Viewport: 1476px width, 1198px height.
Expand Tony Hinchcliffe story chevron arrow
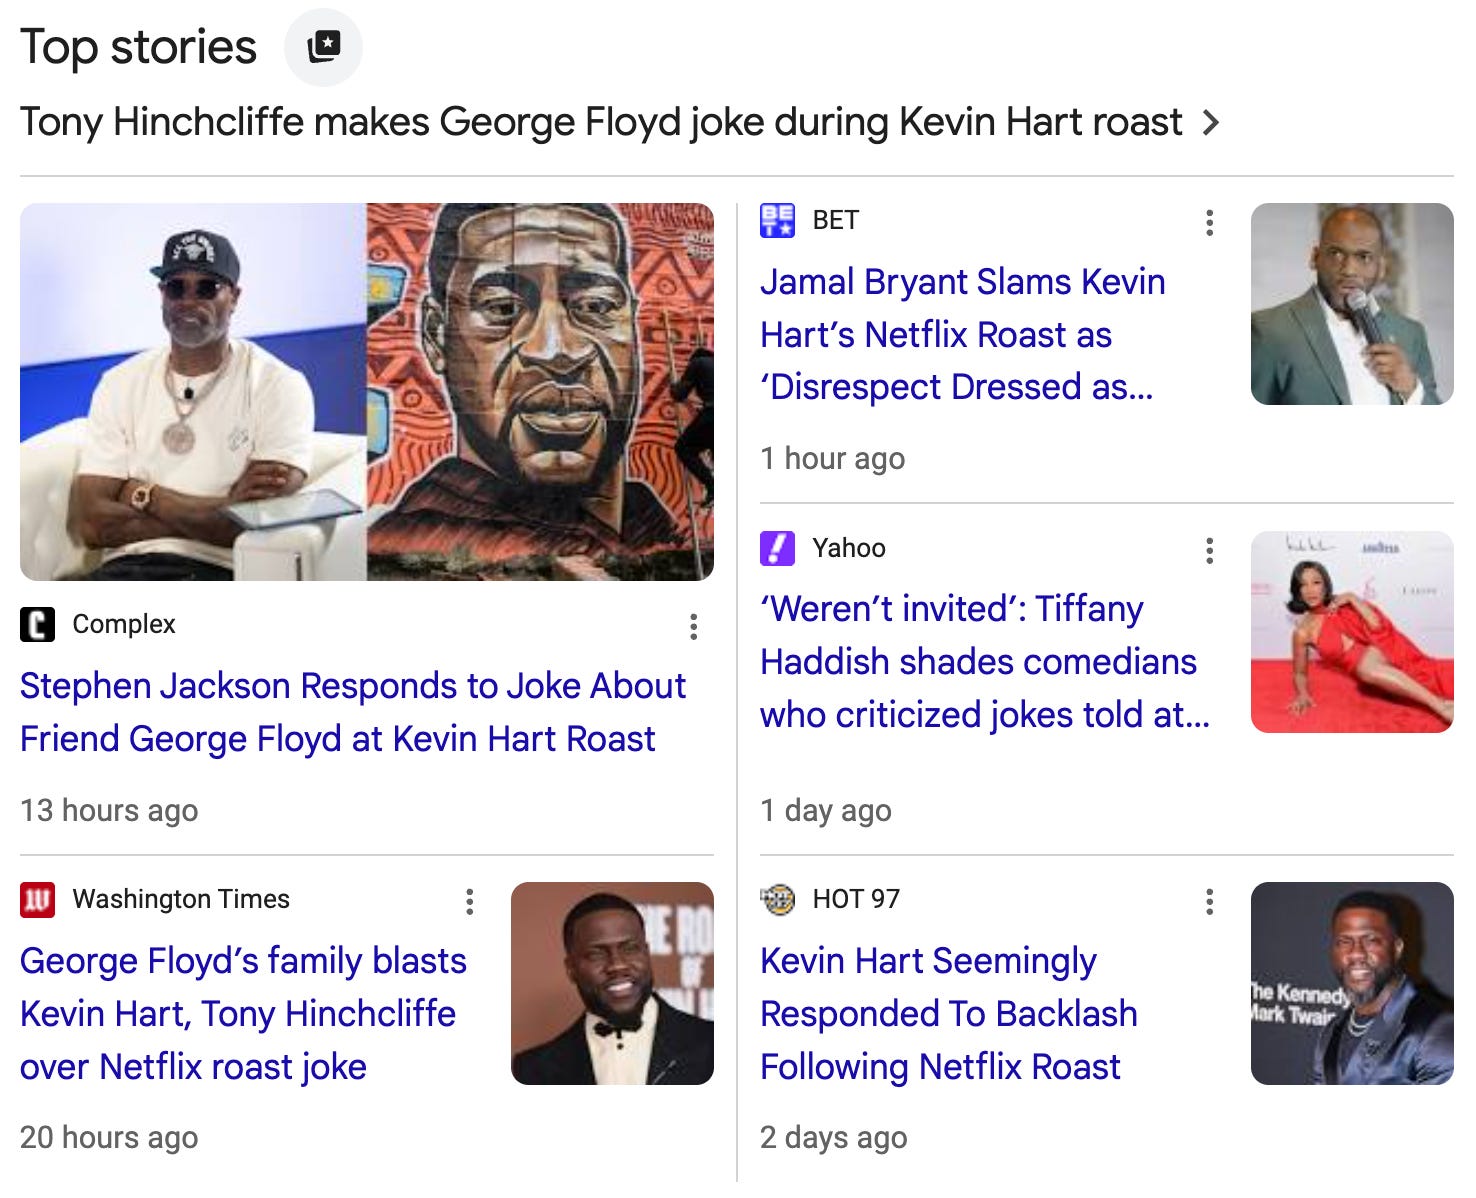coord(1211,123)
